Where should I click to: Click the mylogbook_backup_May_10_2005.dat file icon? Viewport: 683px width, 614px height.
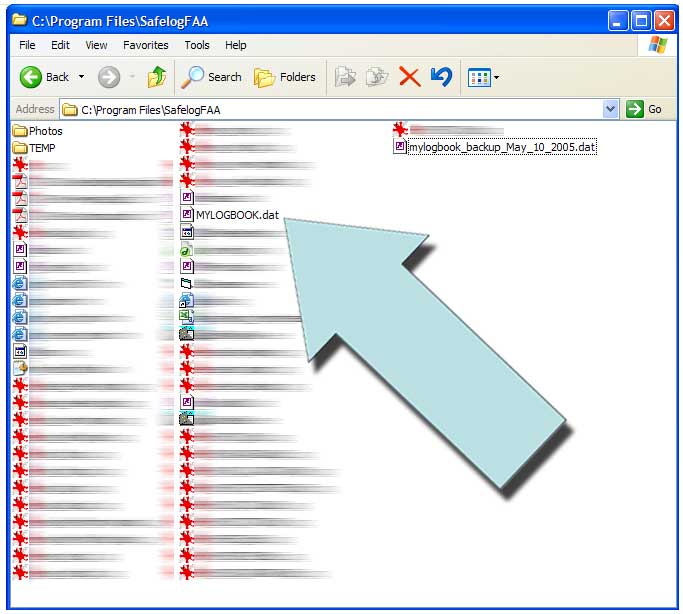pyautogui.click(x=399, y=146)
